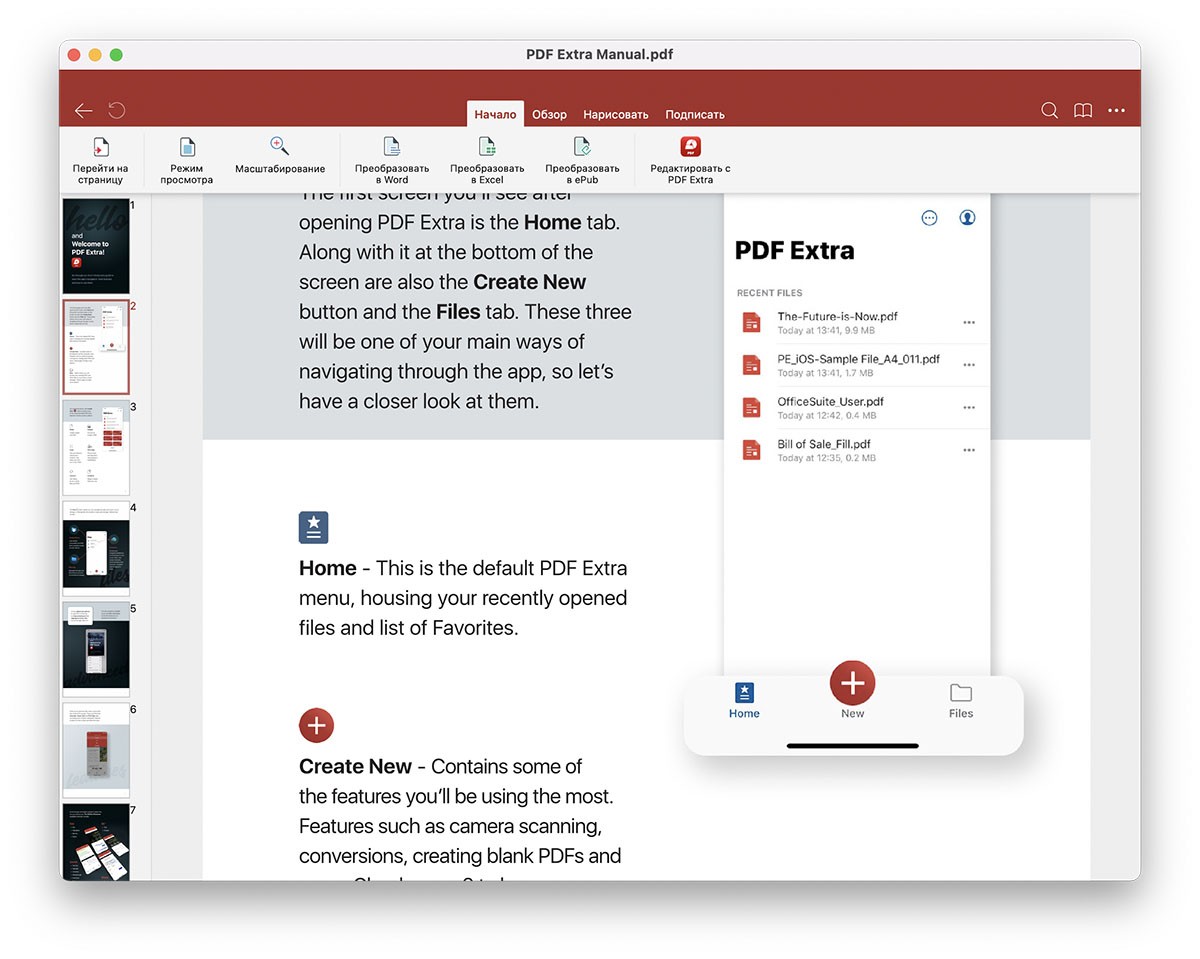
Task: Select page 2 thumbnail
Action: [x=96, y=347]
